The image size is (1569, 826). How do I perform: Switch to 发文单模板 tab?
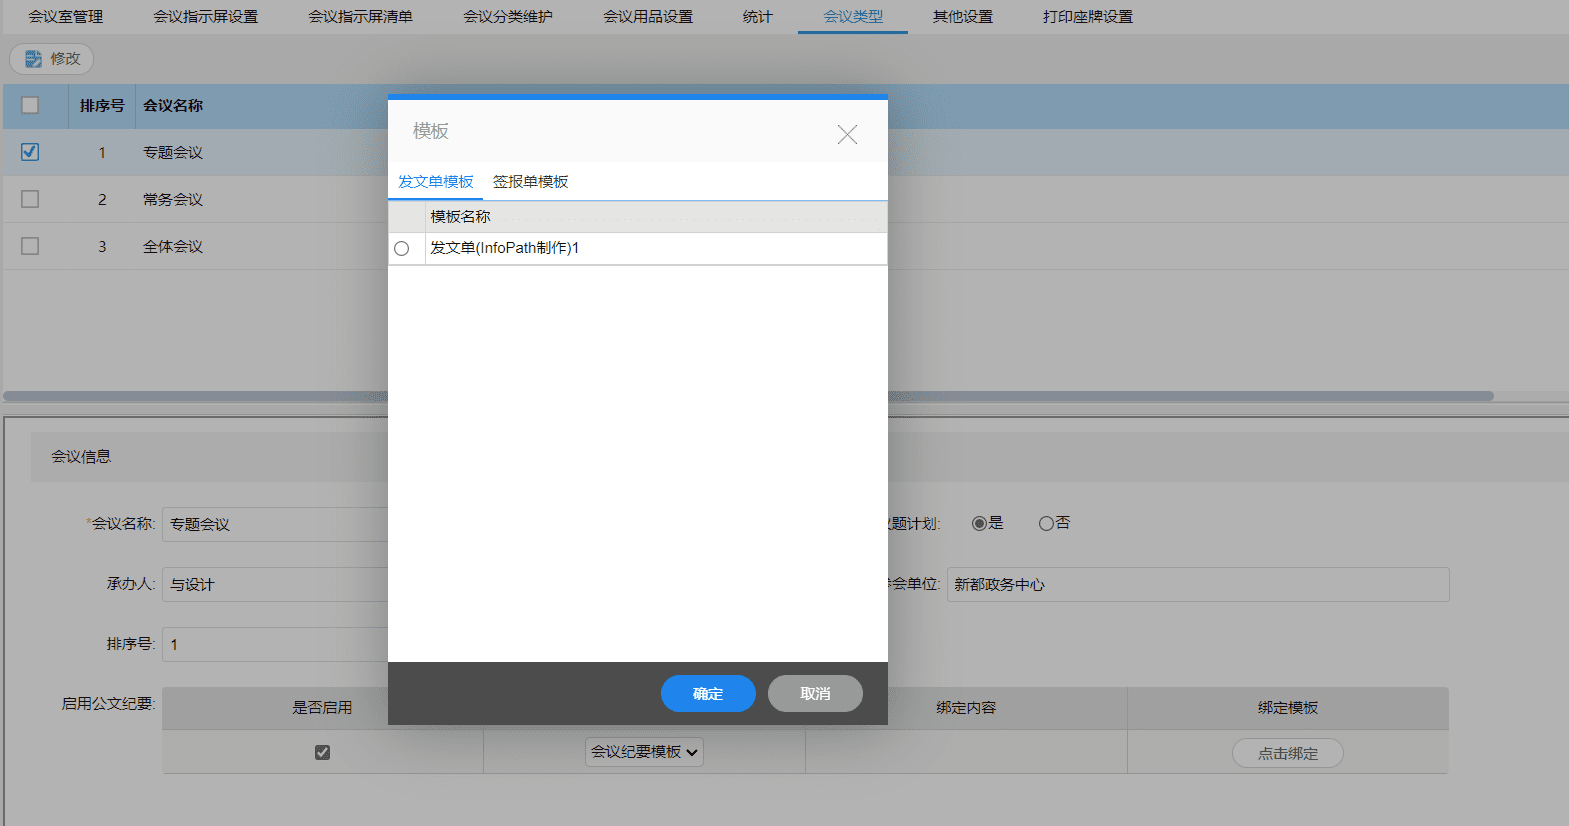[436, 181]
